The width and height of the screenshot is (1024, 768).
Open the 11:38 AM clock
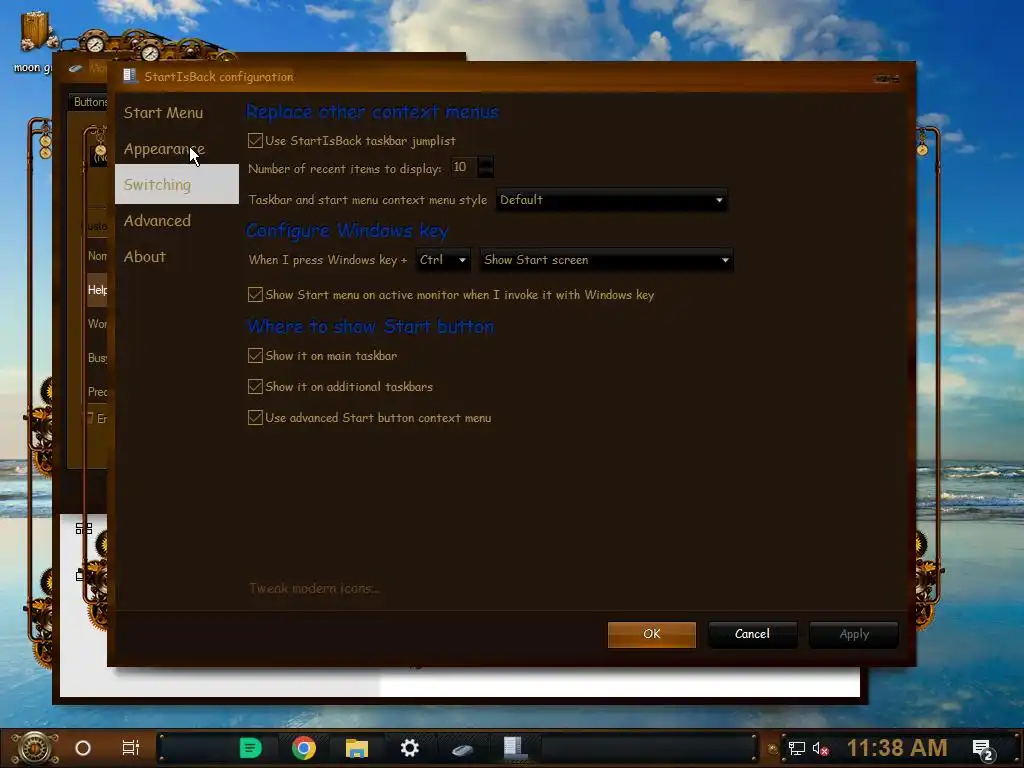(897, 748)
